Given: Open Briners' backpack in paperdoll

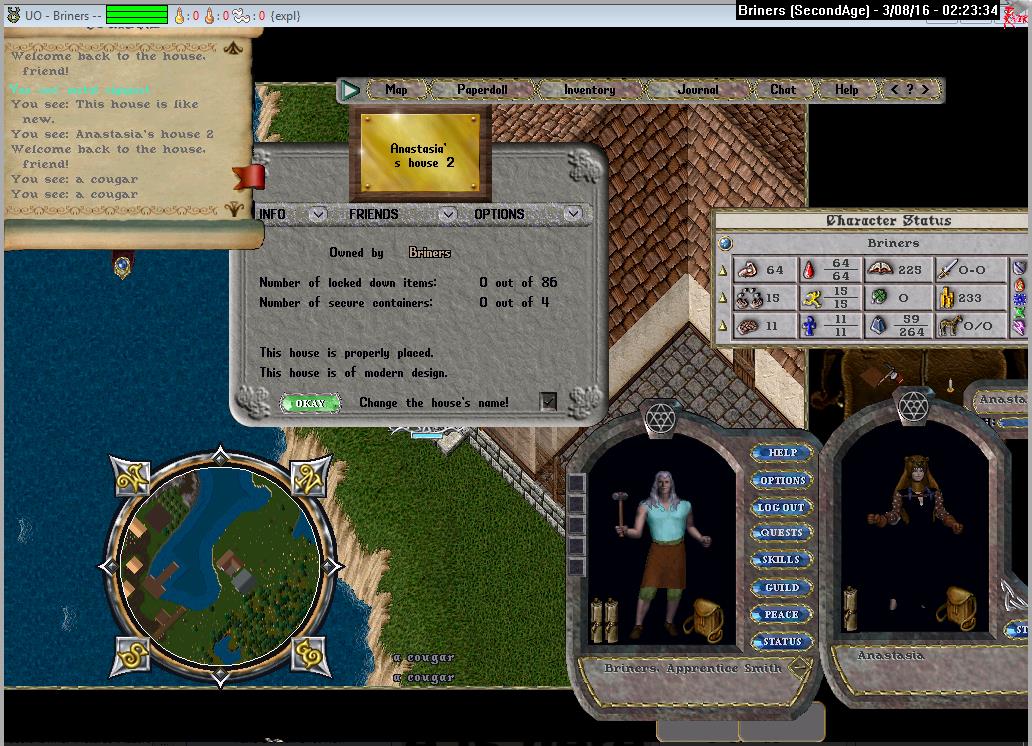Looking at the screenshot, I should coord(703,620).
